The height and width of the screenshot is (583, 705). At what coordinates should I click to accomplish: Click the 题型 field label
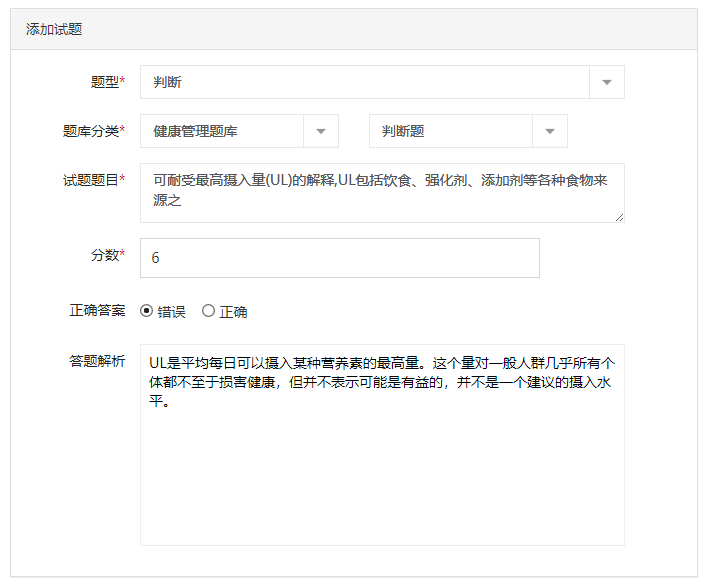(108, 82)
